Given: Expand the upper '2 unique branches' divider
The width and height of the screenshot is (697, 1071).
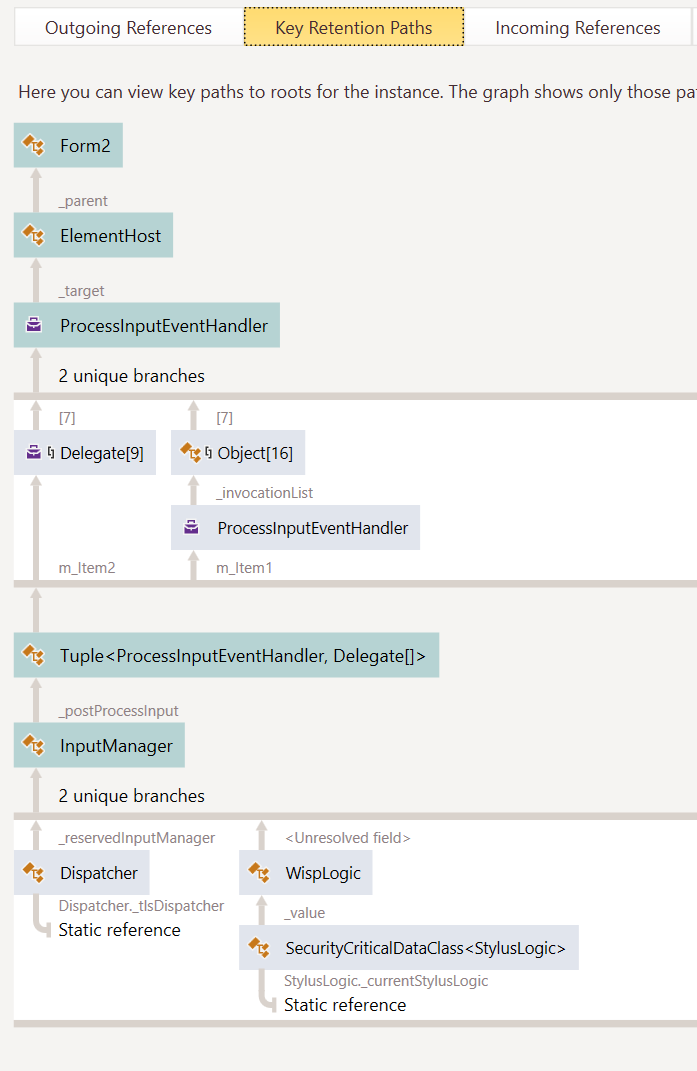Looking at the screenshot, I should (x=131, y=376).
